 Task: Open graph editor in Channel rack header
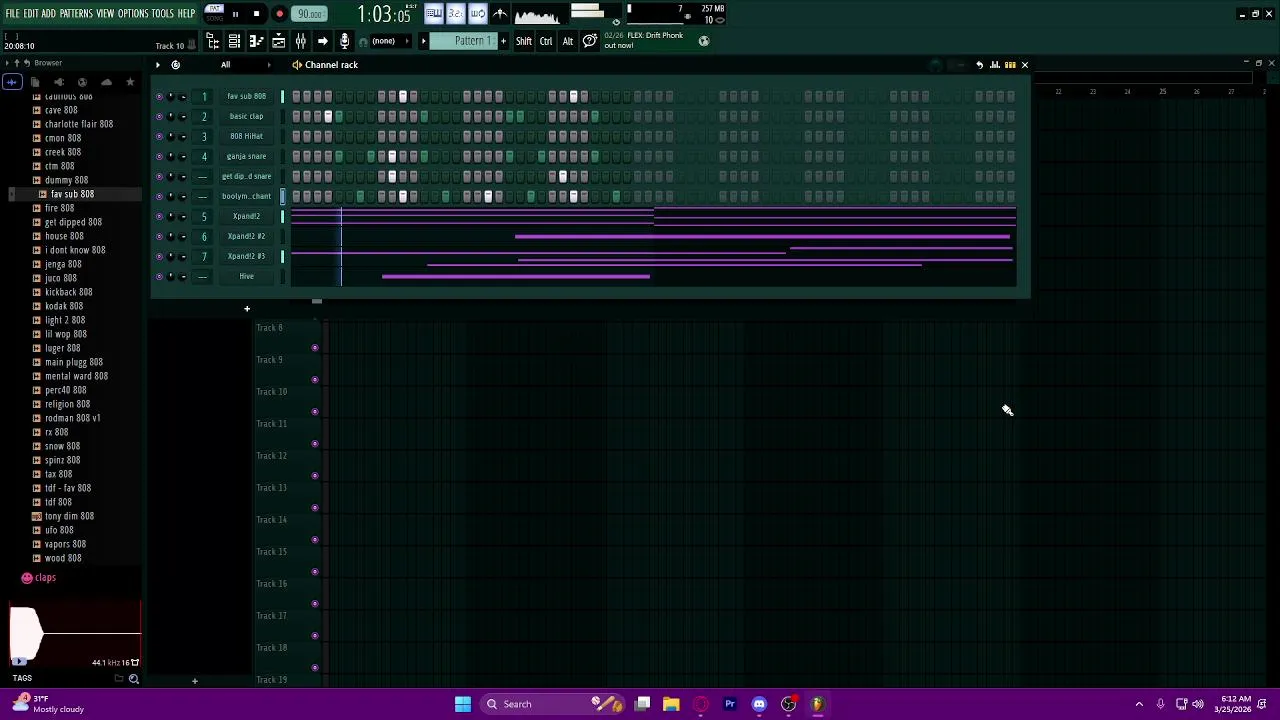[994, 65]
